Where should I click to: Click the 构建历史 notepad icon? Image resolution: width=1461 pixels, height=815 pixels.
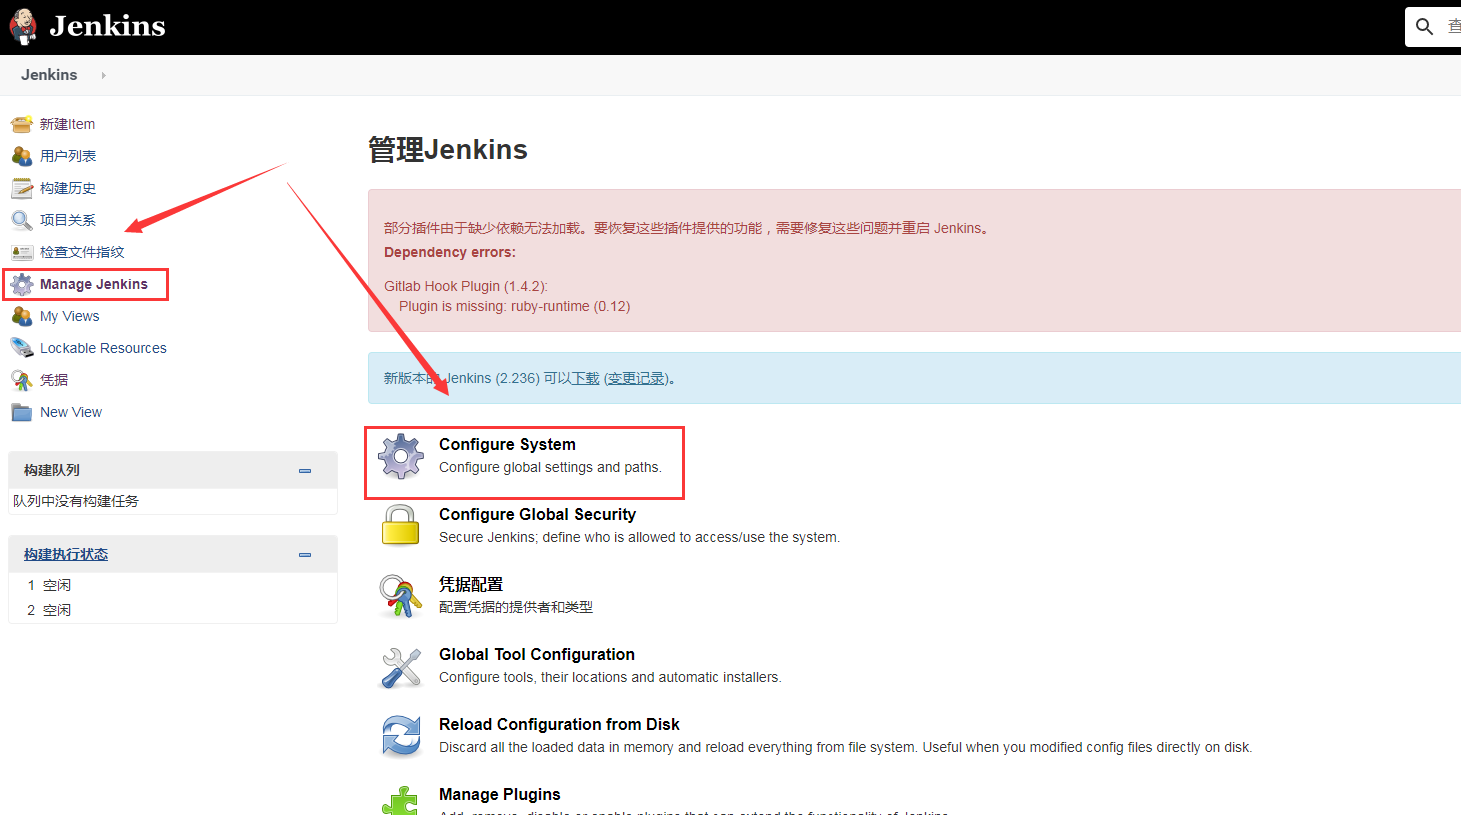(x=21, y=188)
